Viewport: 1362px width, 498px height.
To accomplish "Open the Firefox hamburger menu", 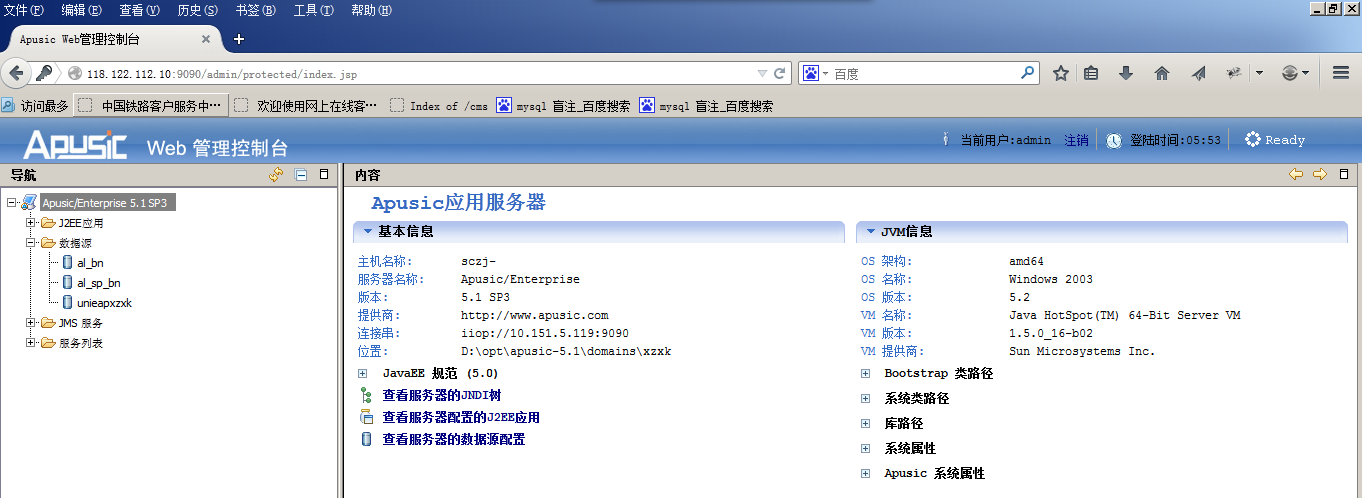I will [x=1341, y=73].
